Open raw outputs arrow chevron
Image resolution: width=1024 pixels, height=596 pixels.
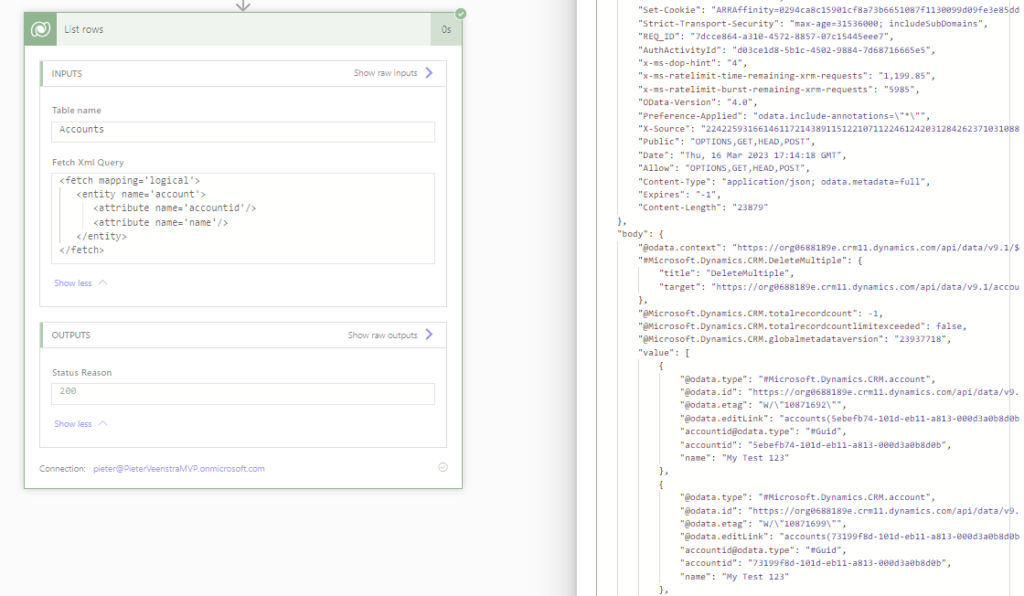pyautogui.click(x=429, y=334)
